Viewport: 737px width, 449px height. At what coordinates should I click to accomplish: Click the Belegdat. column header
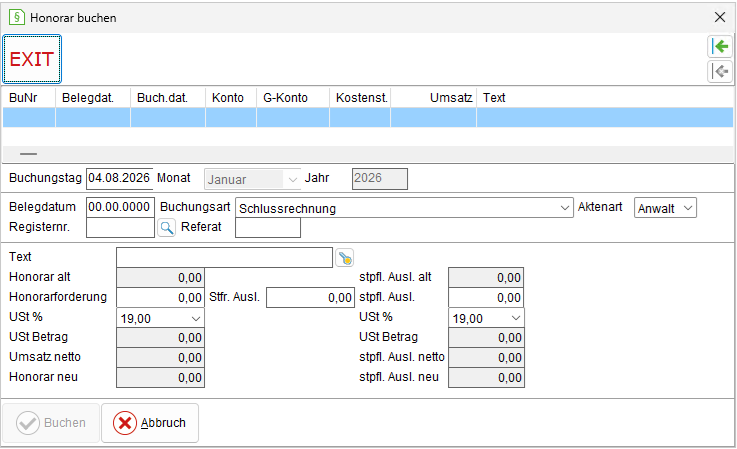pos(93,98)
